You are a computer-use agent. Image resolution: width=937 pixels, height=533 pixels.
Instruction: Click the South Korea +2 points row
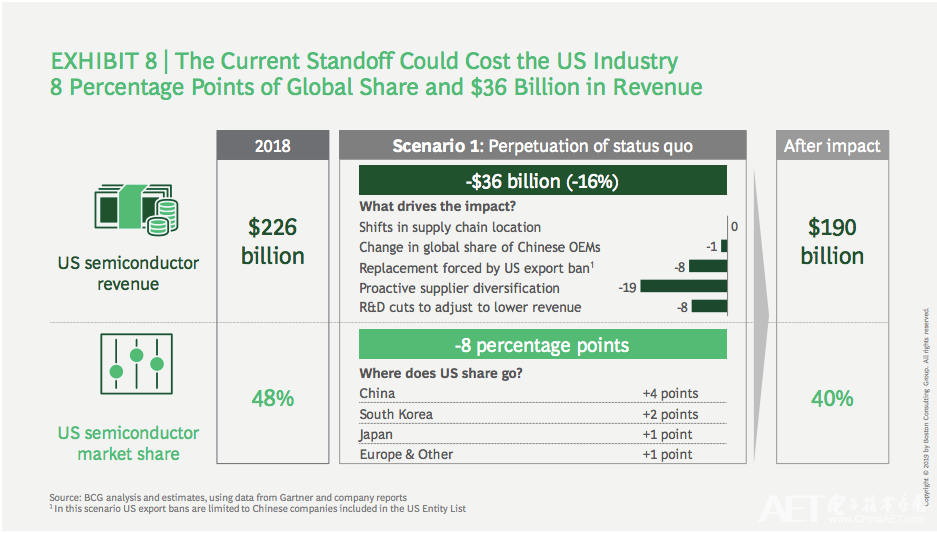pos(543,413)
